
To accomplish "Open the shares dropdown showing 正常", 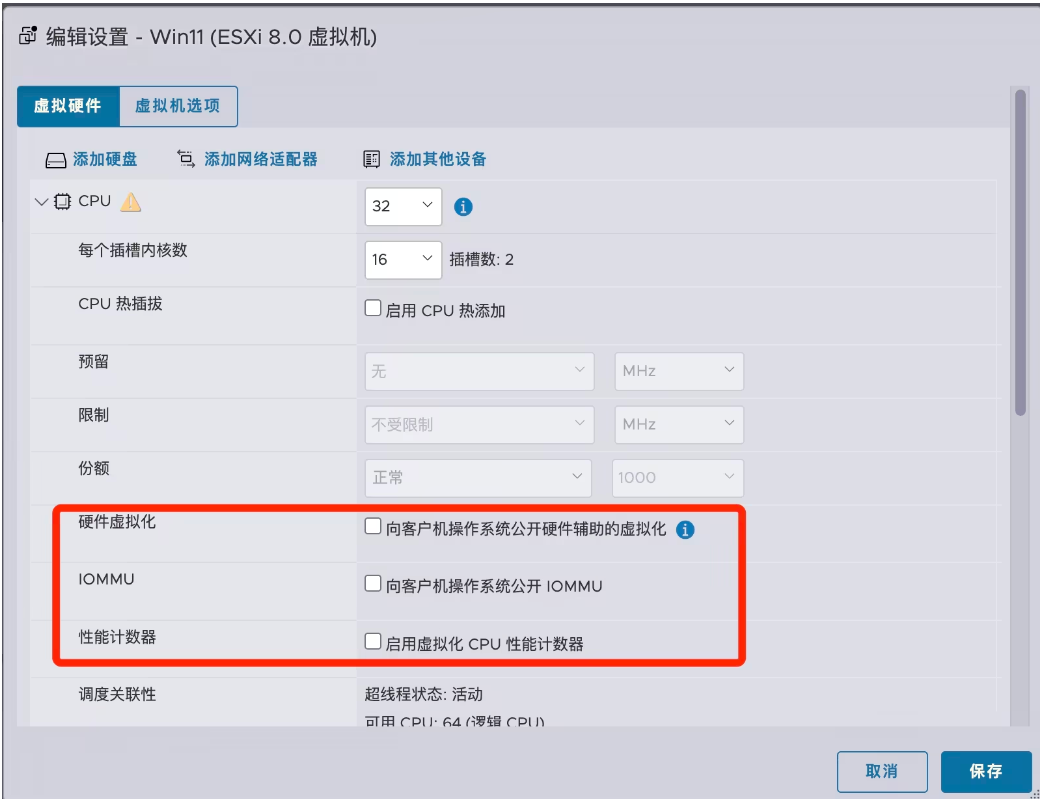I will click(478, 478).
